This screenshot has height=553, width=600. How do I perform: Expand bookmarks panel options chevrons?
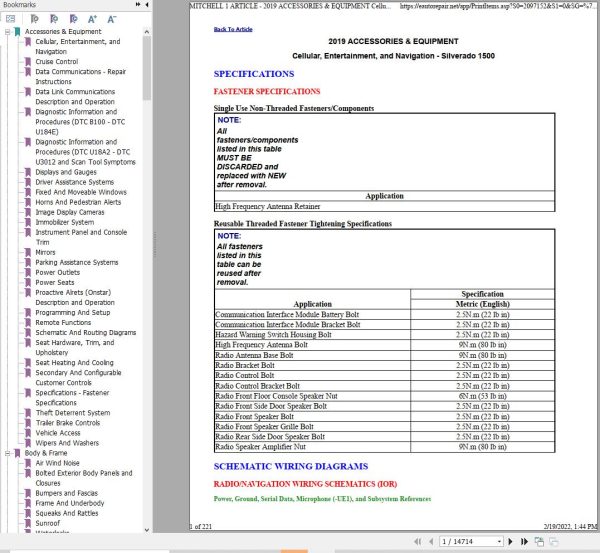tap(138, 5)
